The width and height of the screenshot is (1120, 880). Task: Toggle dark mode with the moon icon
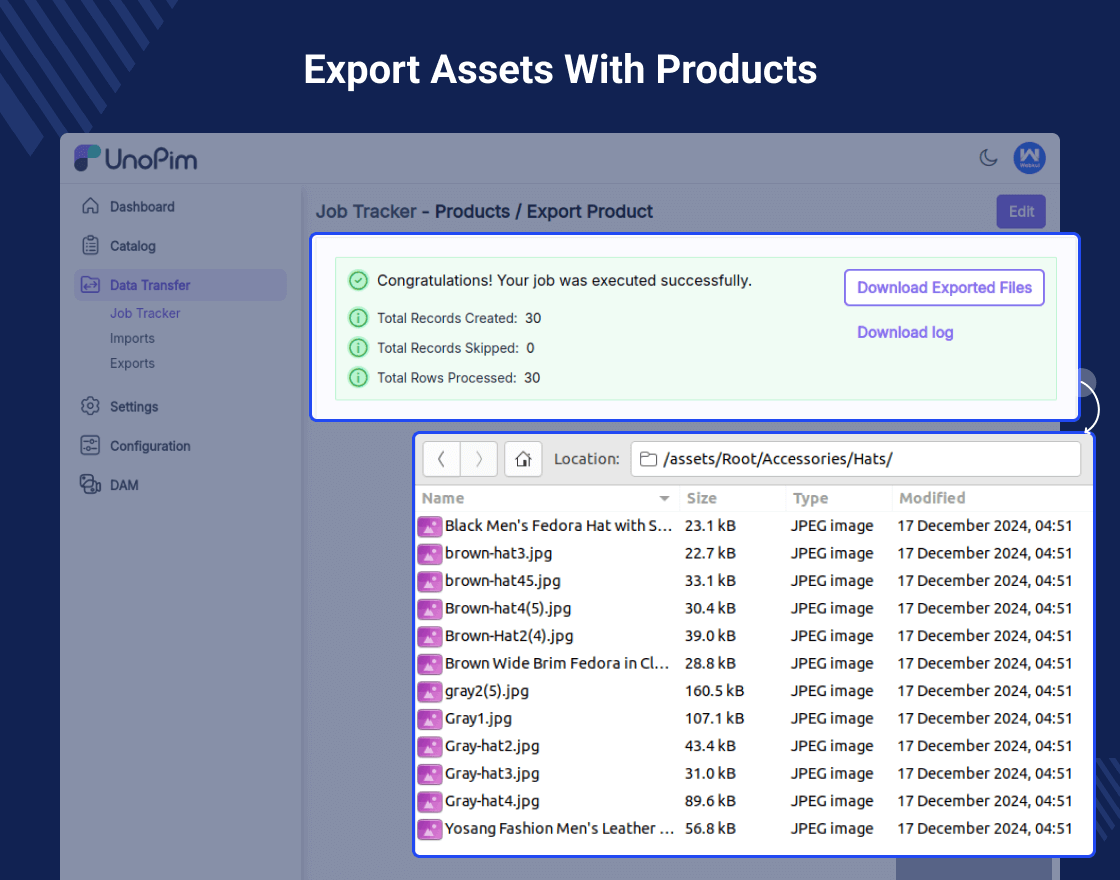click(986, 158)
